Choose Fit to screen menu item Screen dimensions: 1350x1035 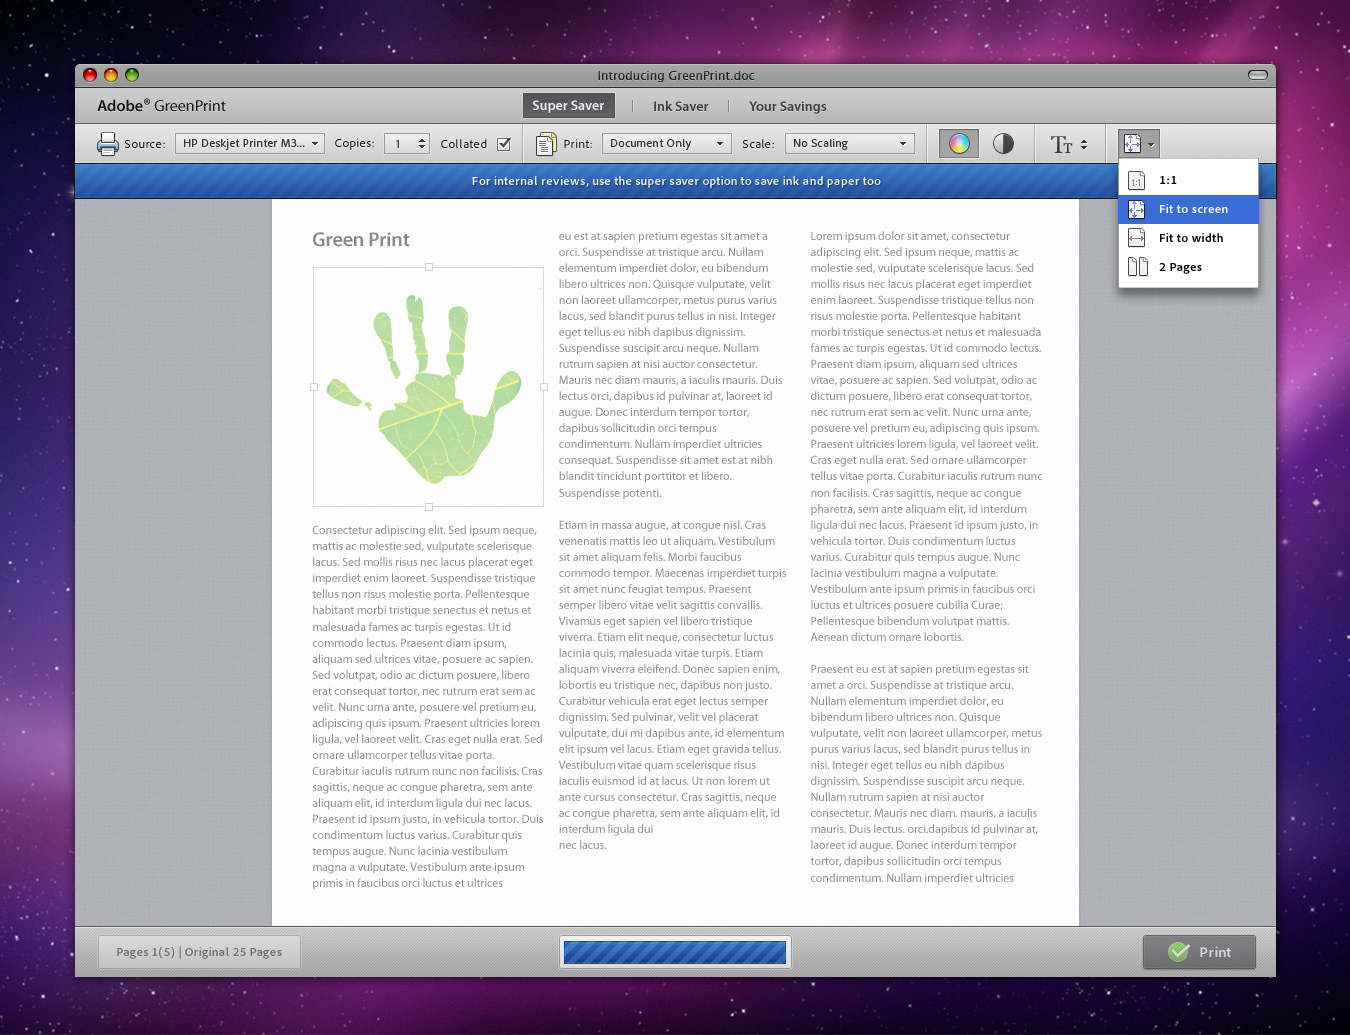[1188, 209]
